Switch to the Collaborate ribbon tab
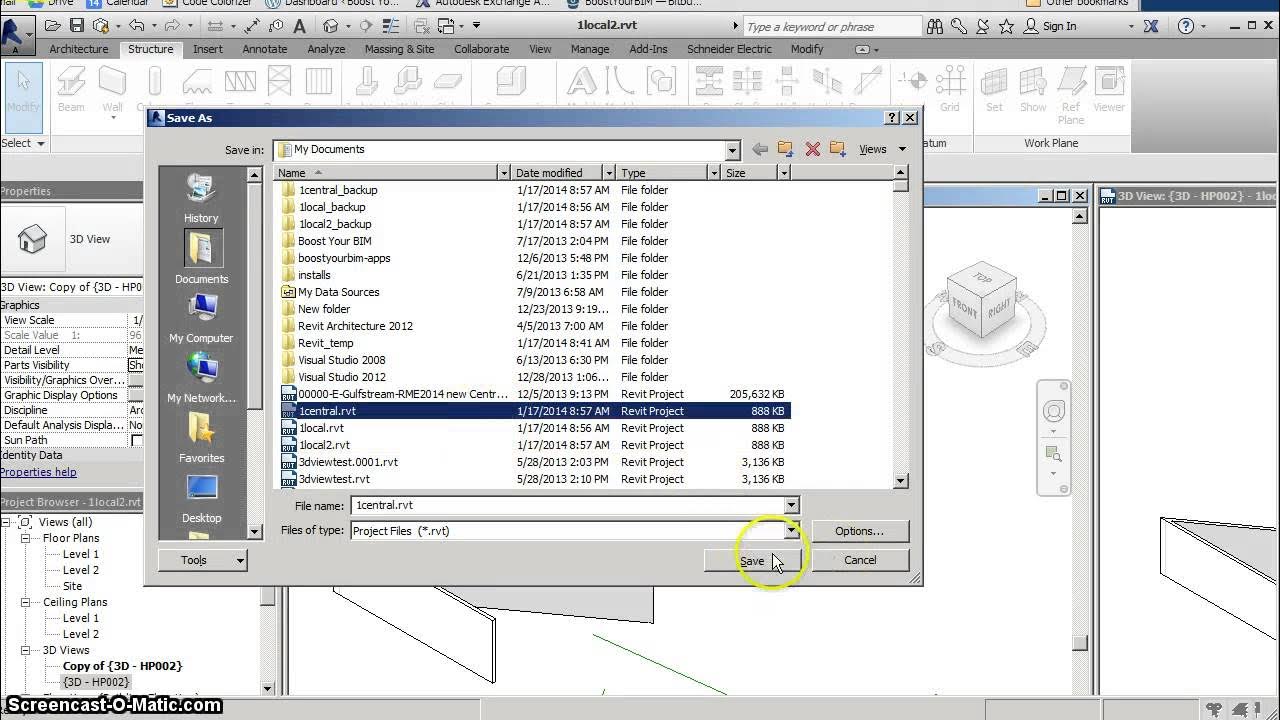Screen dimensions: 1280x720 (x=481, y=49)
